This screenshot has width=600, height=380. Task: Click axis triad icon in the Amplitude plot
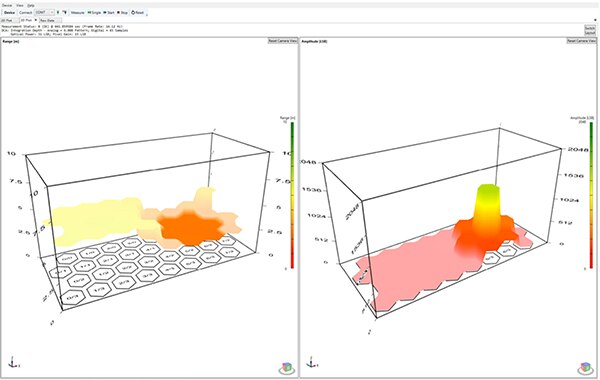click(x=312, y=362)
